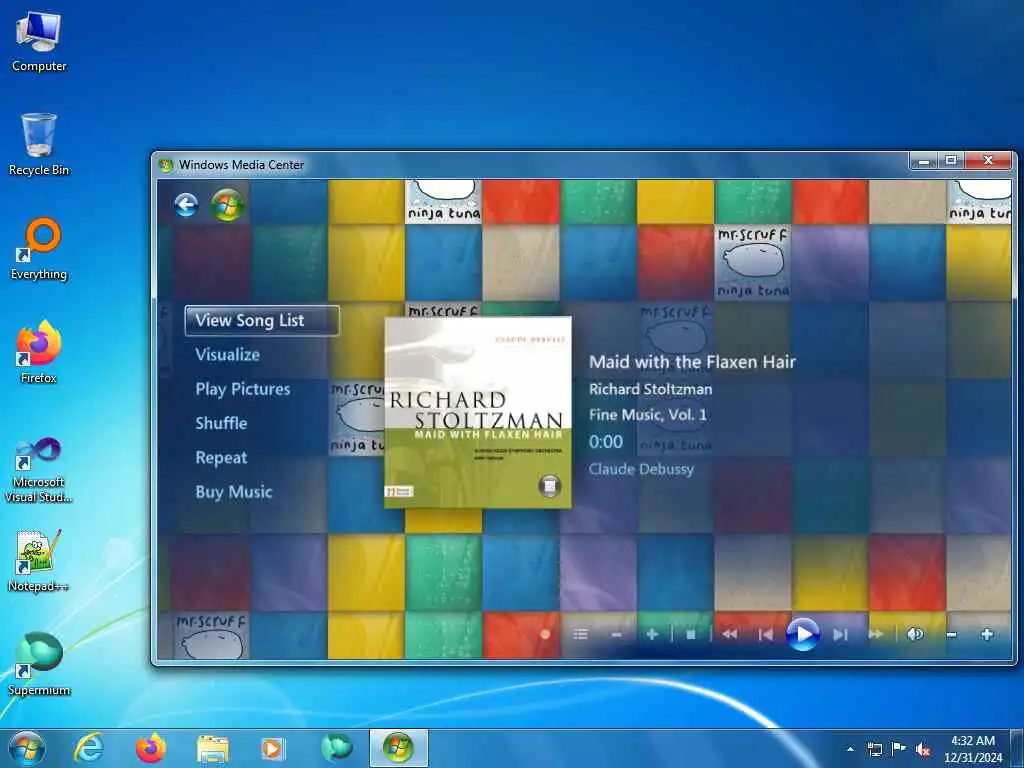Play Maid with the Flaxen Hair
Viewport: 1024px width, 768px height.
(803, 633)
